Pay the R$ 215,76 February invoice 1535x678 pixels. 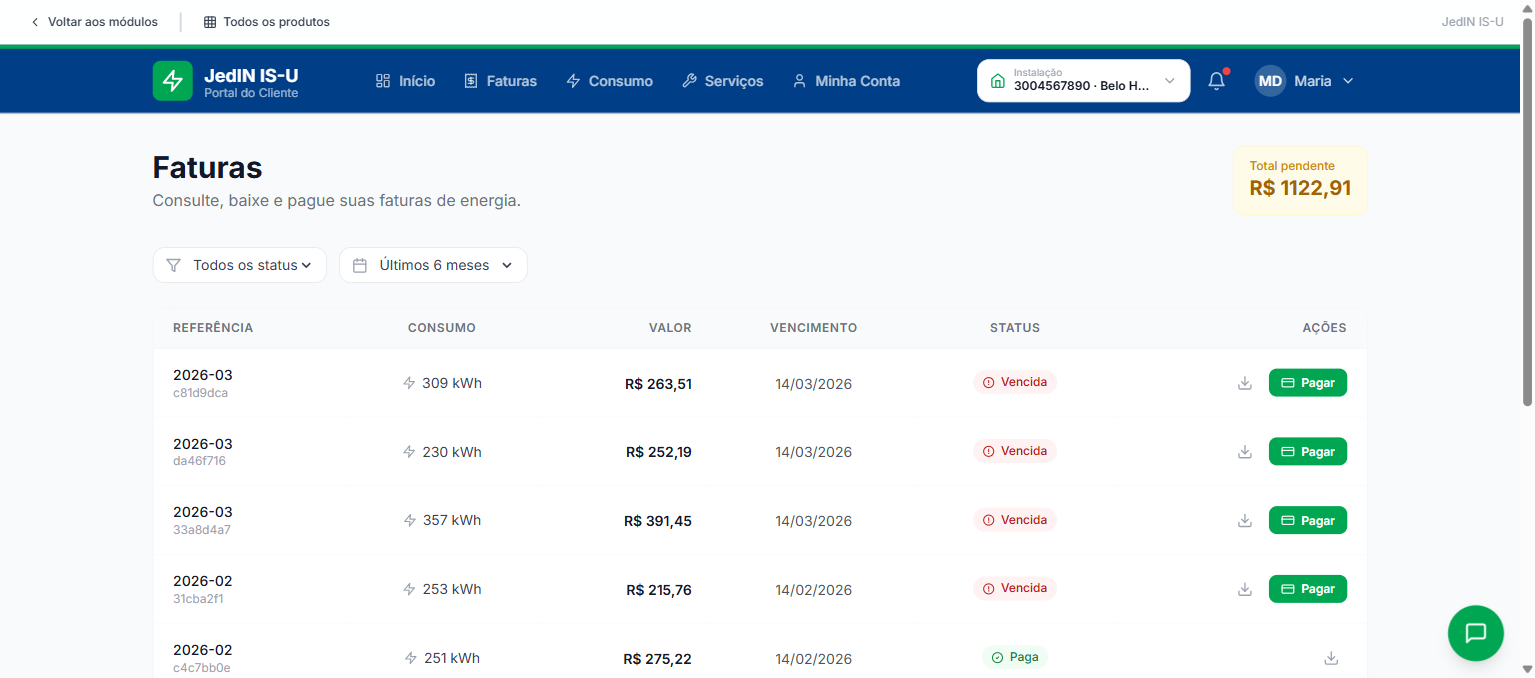pyautogui.click(x=1307, y=590)
